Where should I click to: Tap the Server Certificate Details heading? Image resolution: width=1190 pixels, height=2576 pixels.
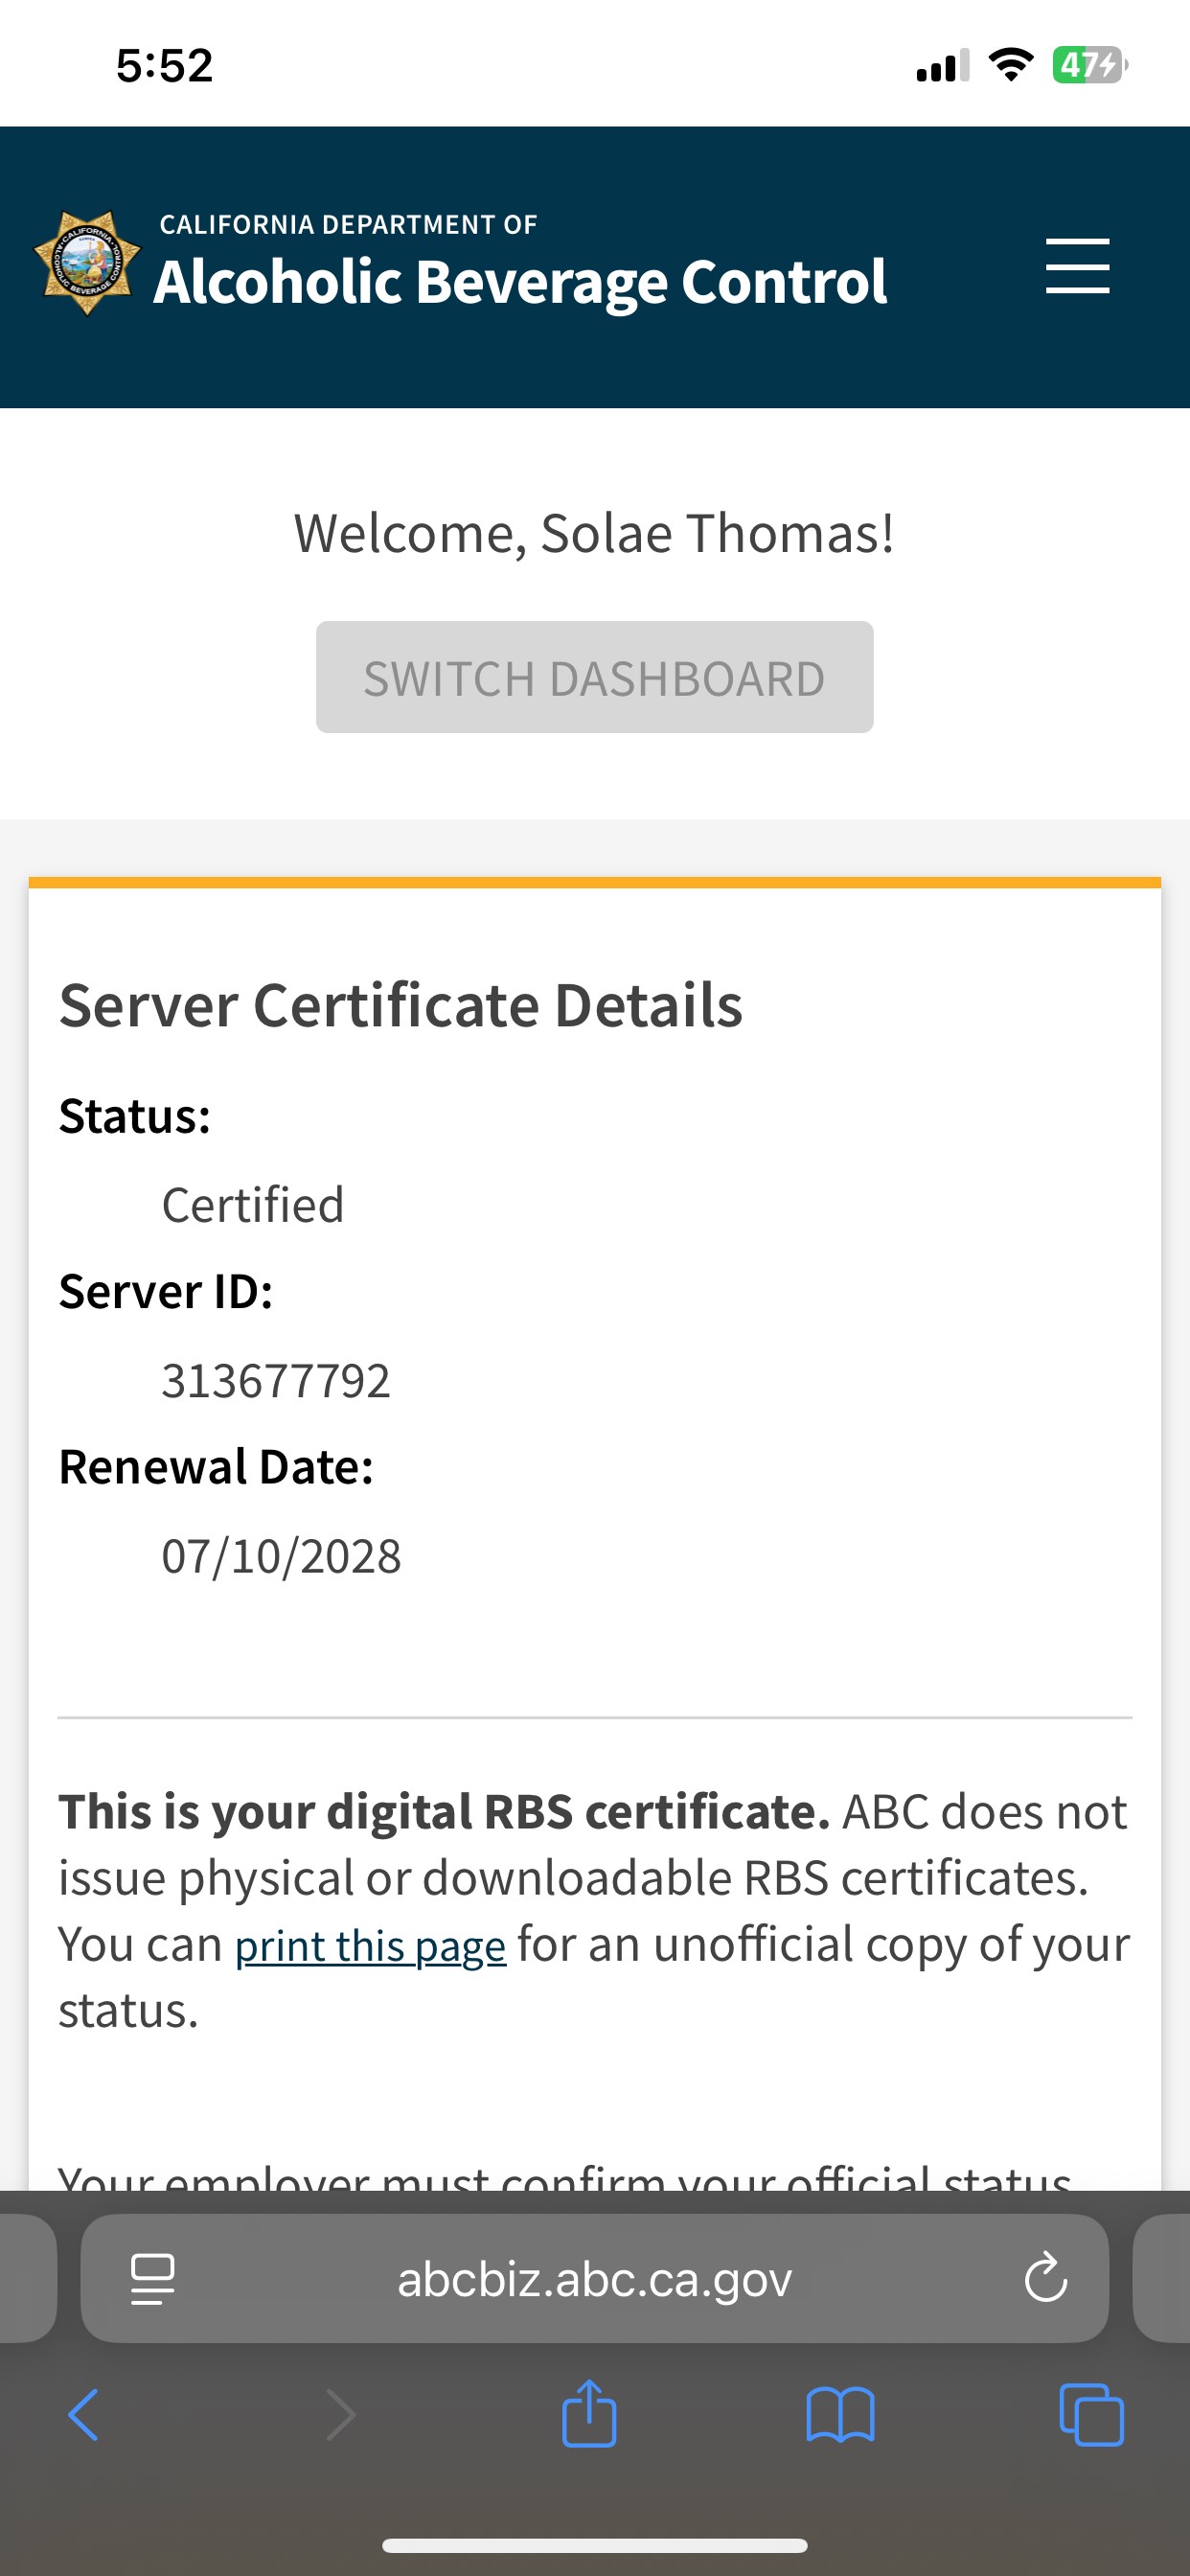pos(400,1005)
